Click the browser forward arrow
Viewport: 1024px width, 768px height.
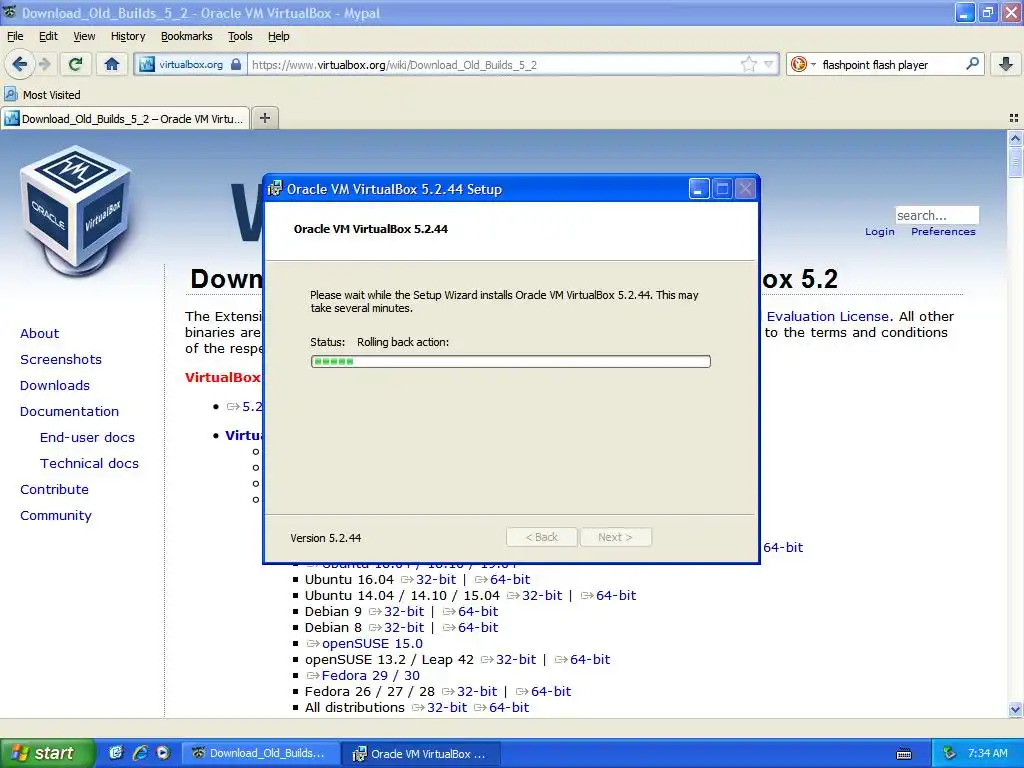tap(44, 64)
